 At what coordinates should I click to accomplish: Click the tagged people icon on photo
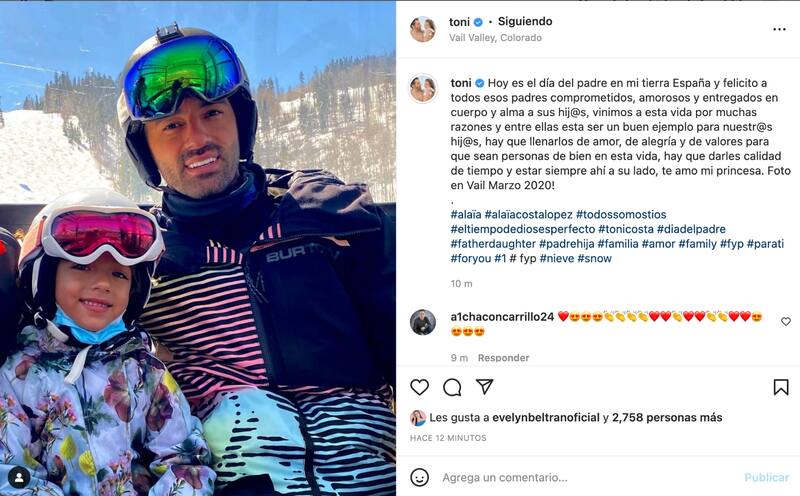[19, 477]
